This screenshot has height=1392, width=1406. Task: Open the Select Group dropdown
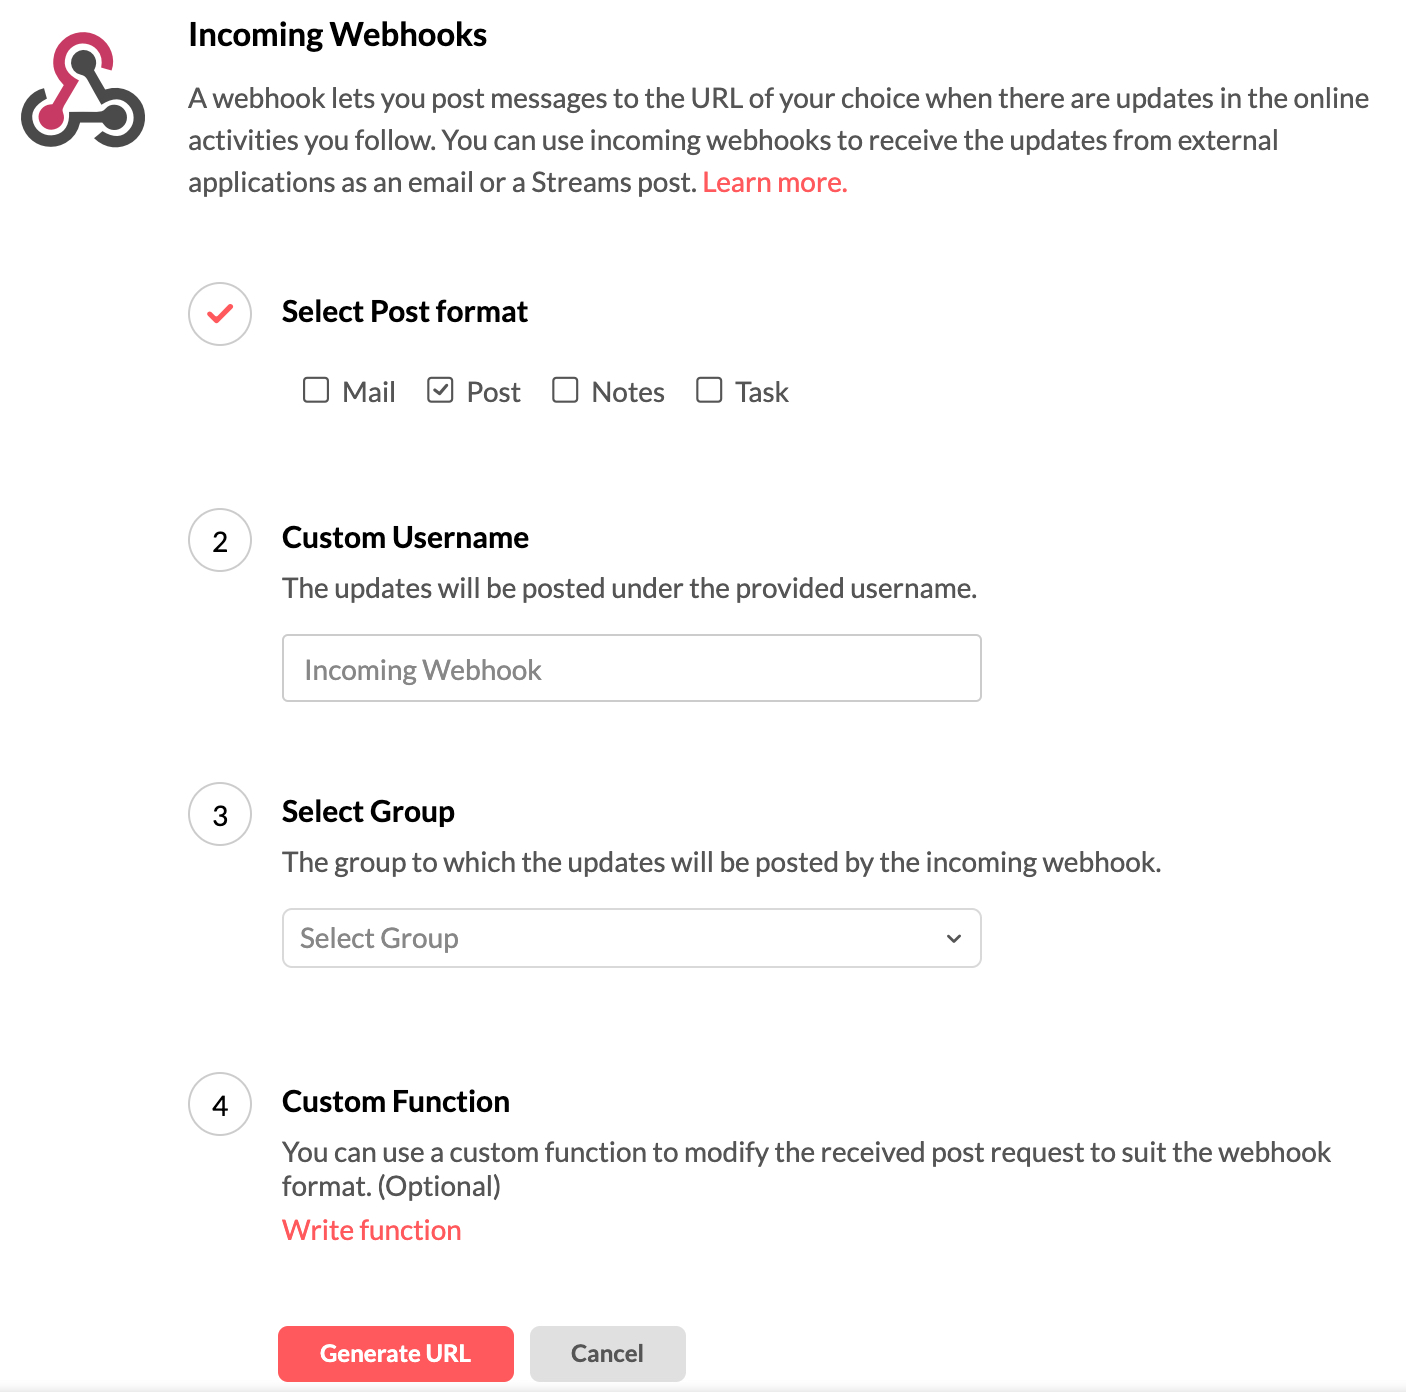pos(630,938)
